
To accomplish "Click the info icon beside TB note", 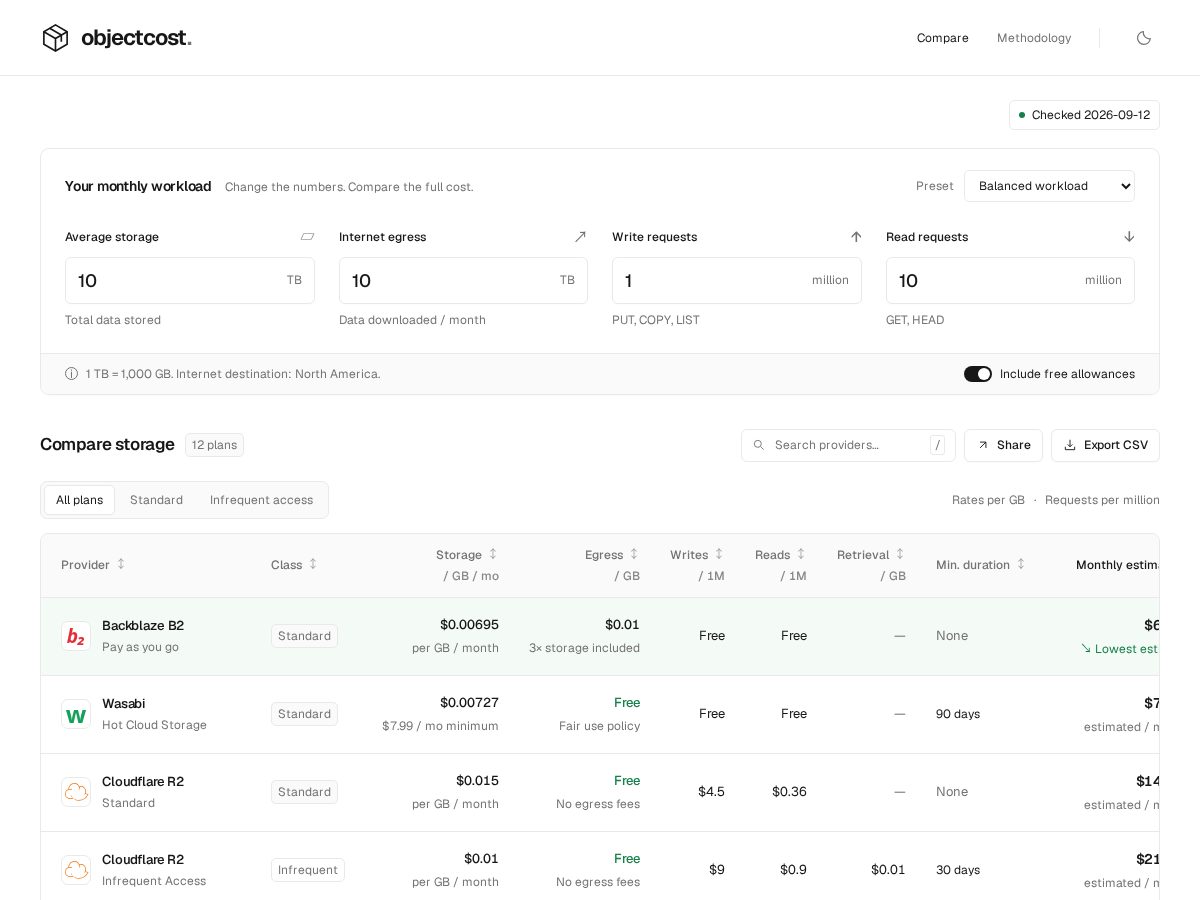I will [x=71, y=374].
